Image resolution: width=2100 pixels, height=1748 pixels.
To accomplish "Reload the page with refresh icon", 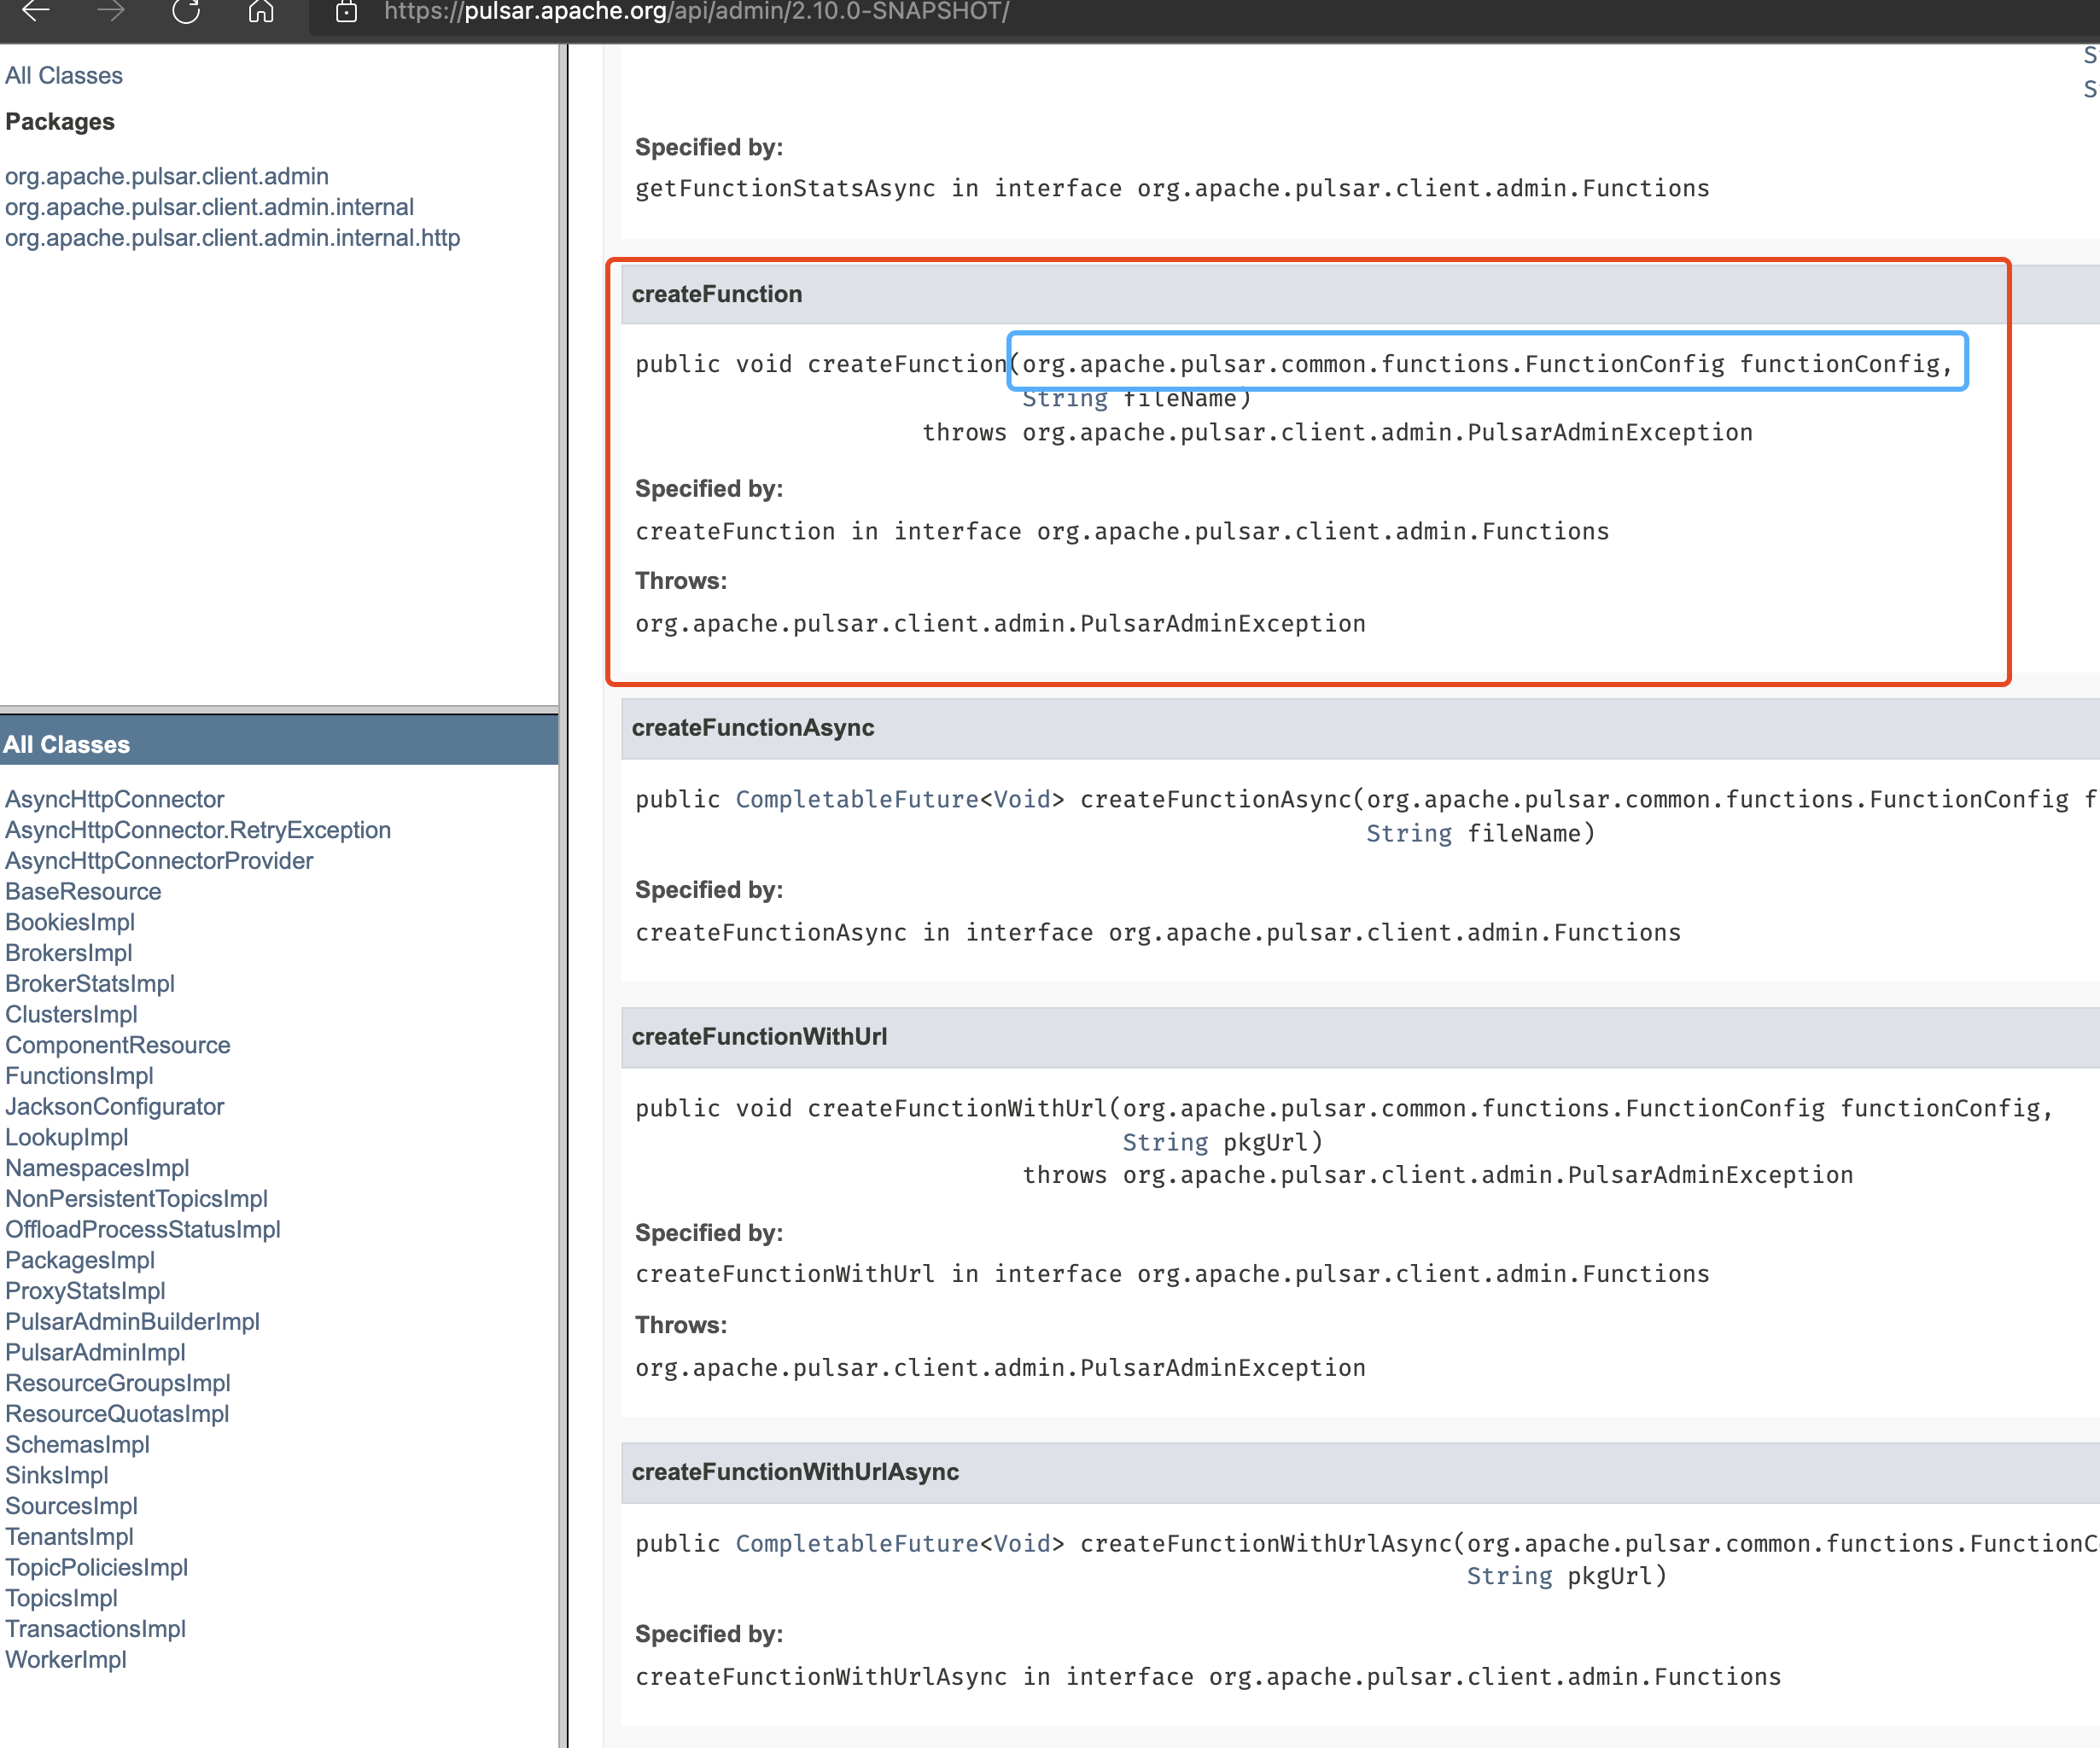I will 186,12.
